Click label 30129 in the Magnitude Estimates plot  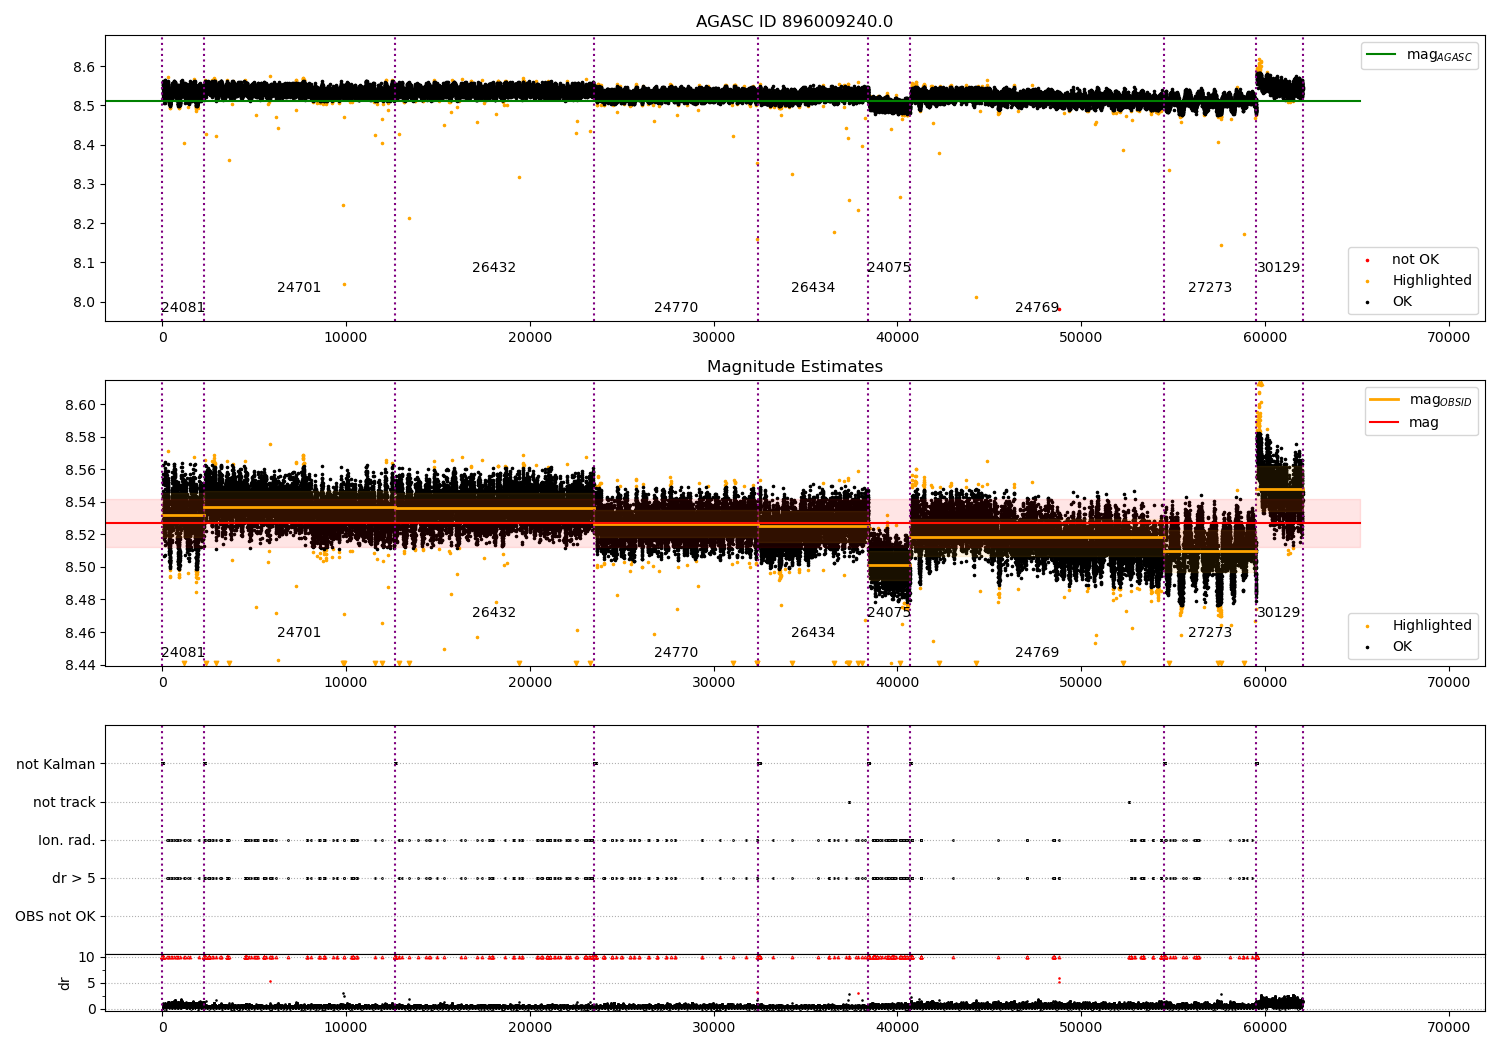tap(1279, 613)
